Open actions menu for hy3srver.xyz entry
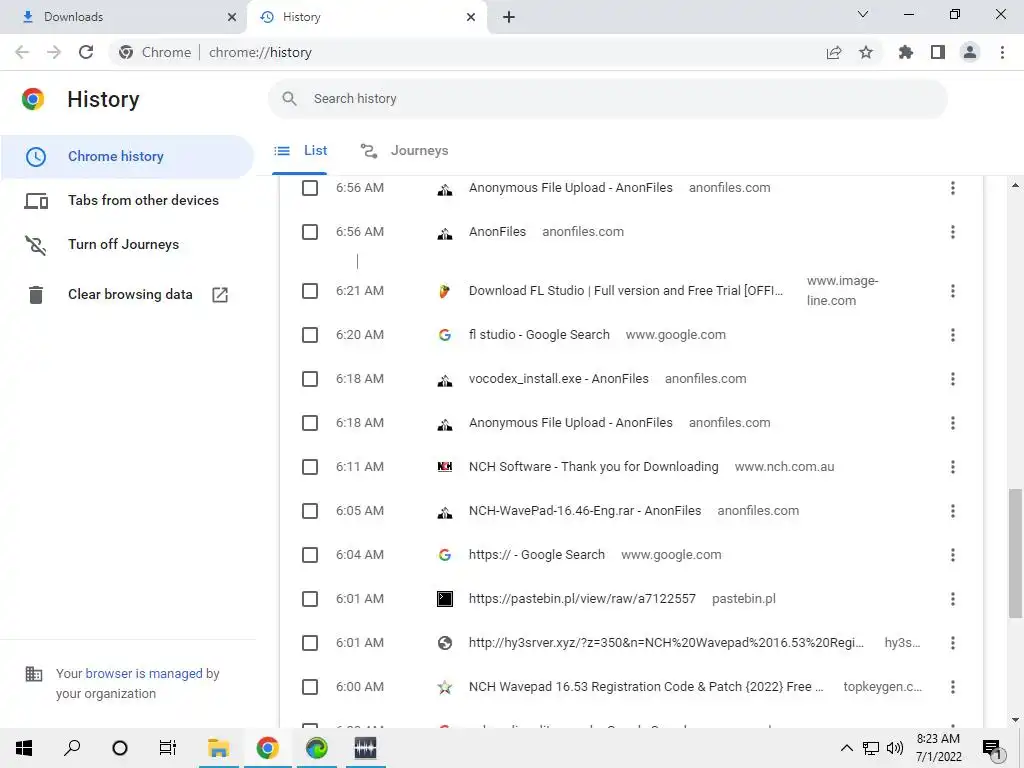 click(953, 643)
